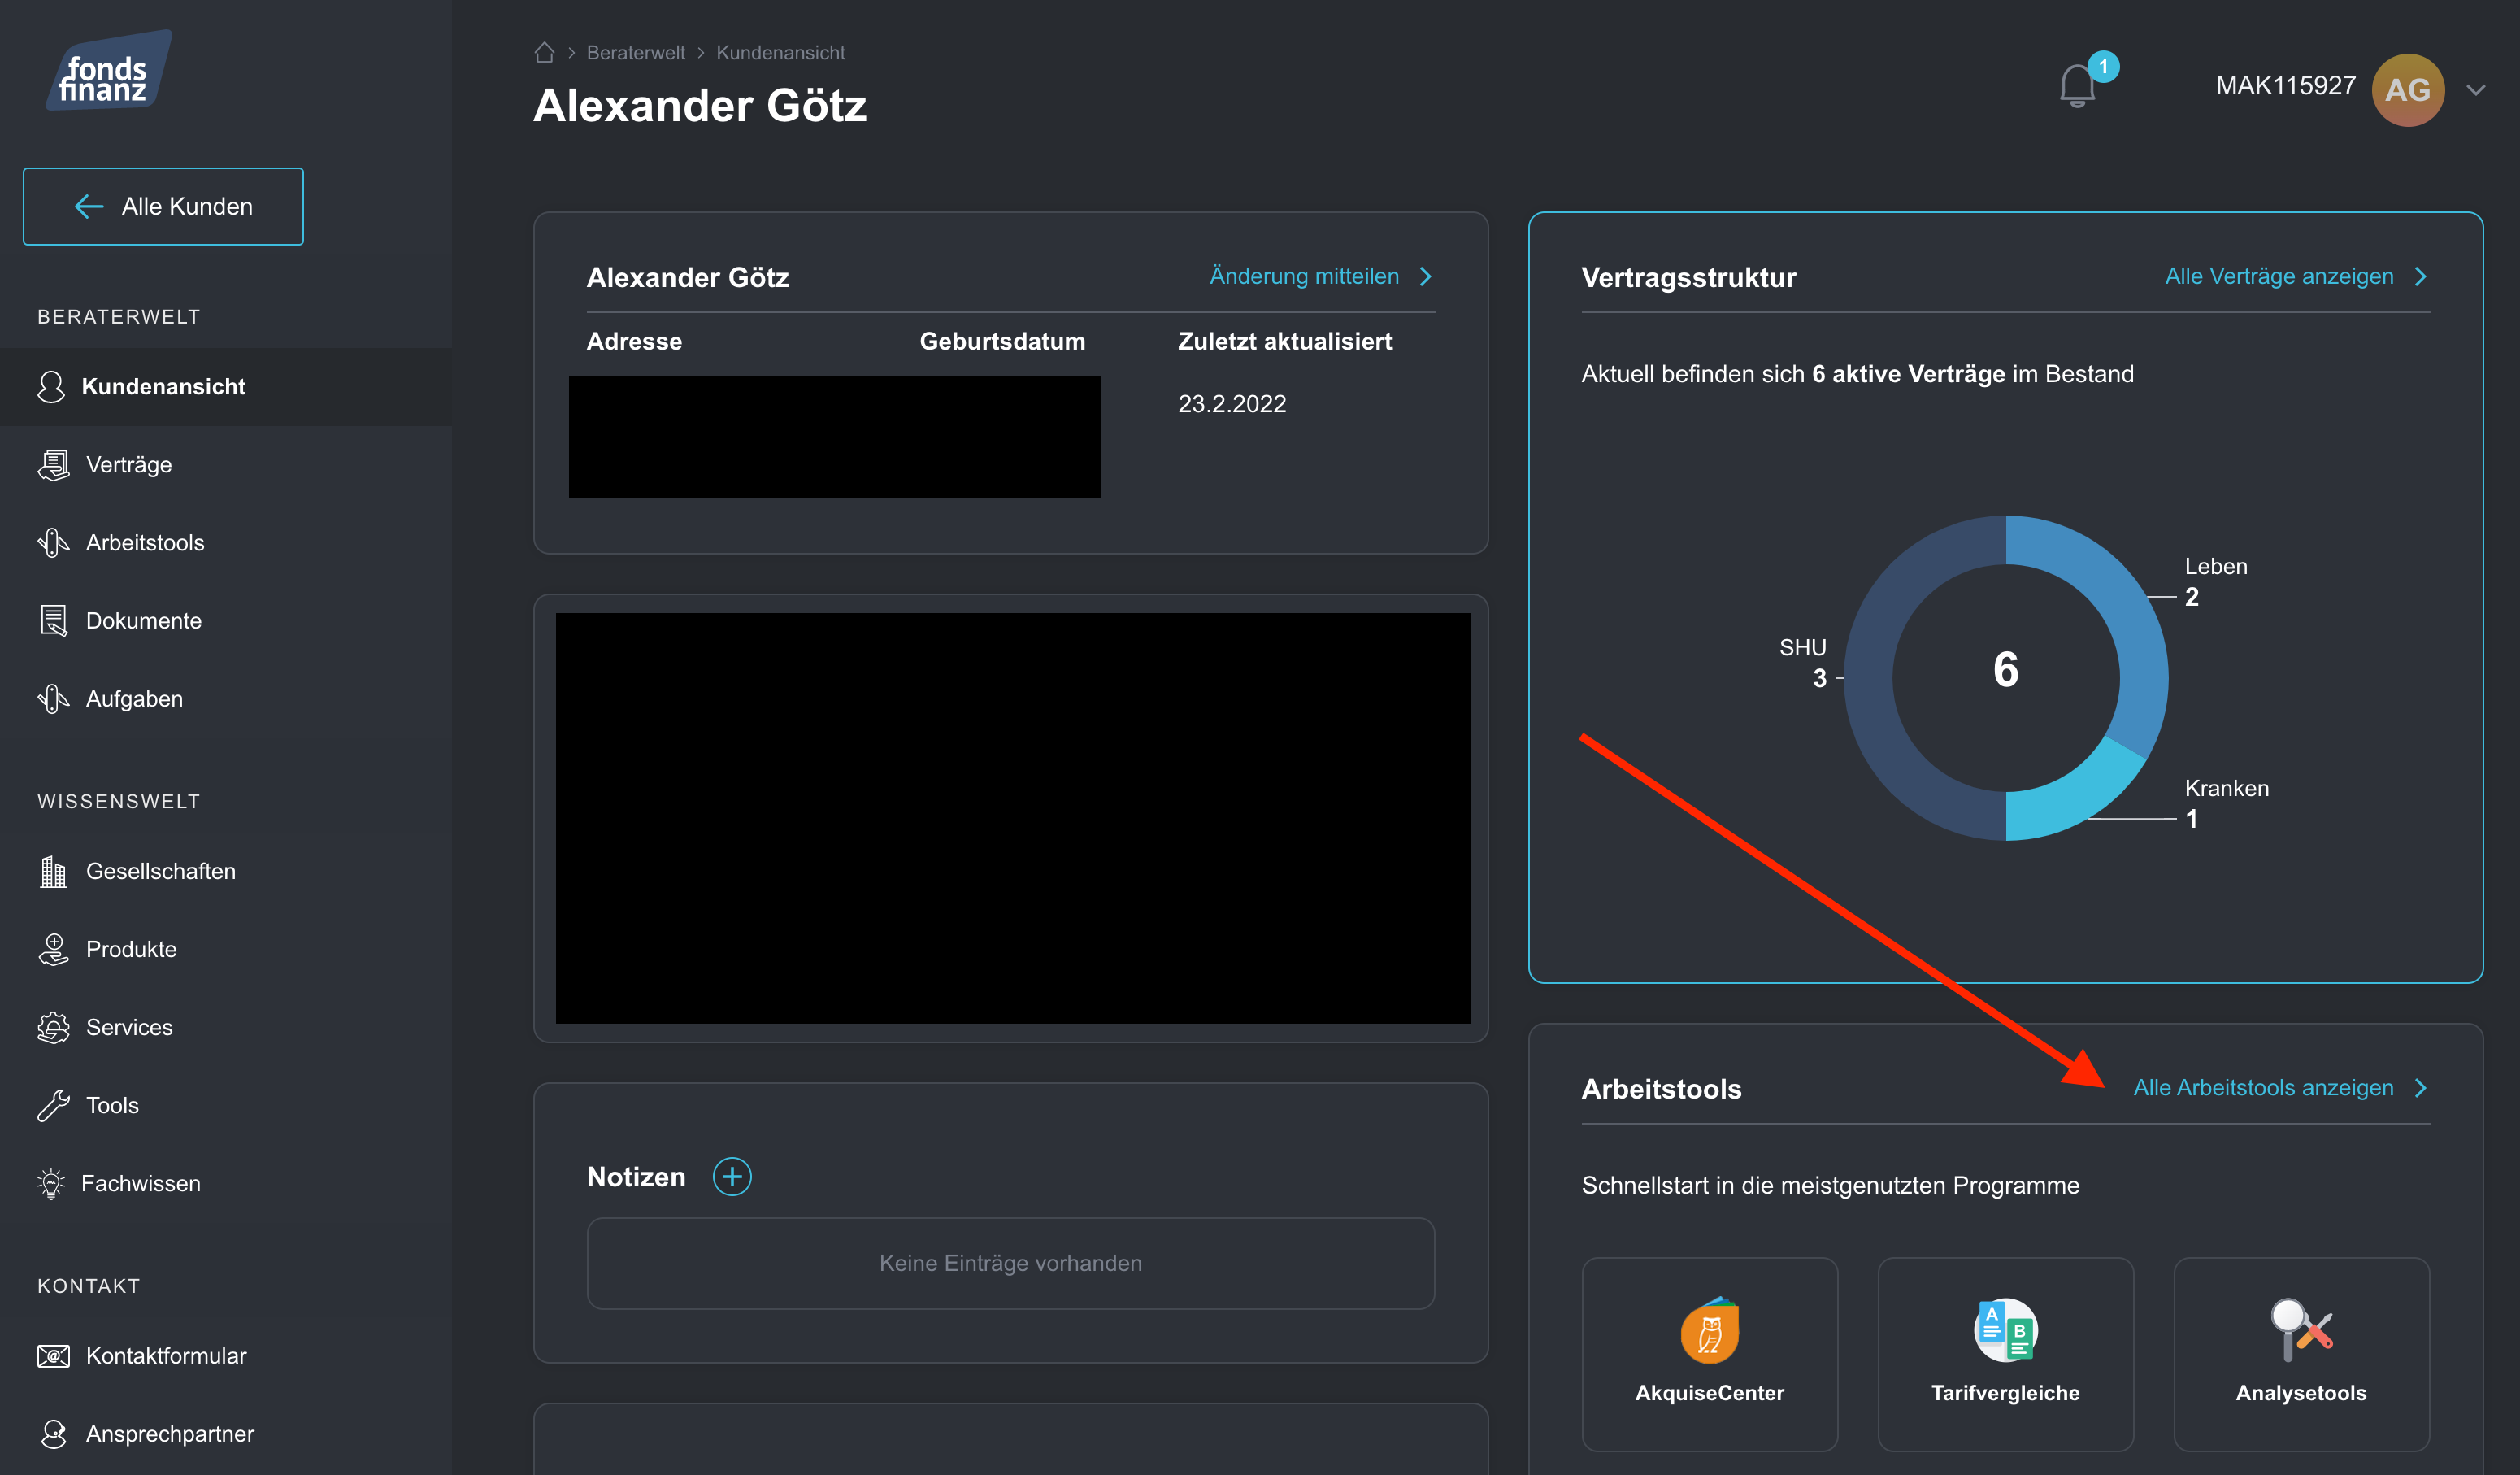The width and height of the screenshot is (2520, 1475).
Task: Click the home breadcrumb icon
Action: click(544, 53)
